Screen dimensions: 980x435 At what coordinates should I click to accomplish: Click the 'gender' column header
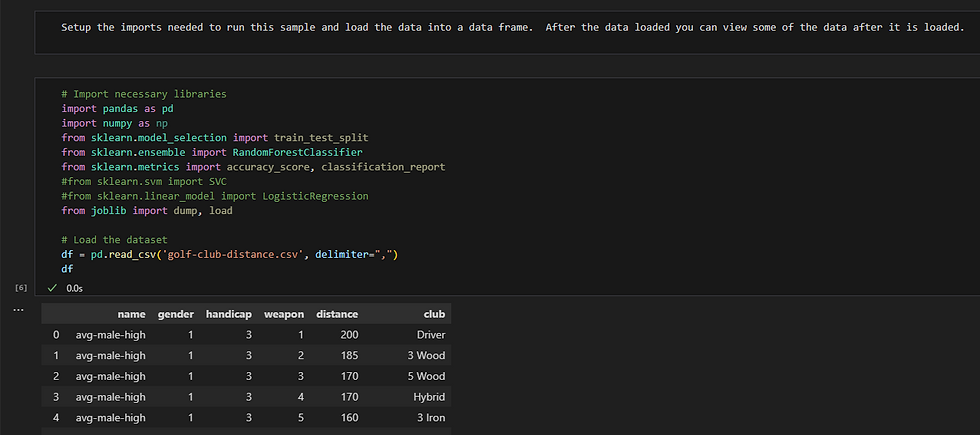[176, 314]
